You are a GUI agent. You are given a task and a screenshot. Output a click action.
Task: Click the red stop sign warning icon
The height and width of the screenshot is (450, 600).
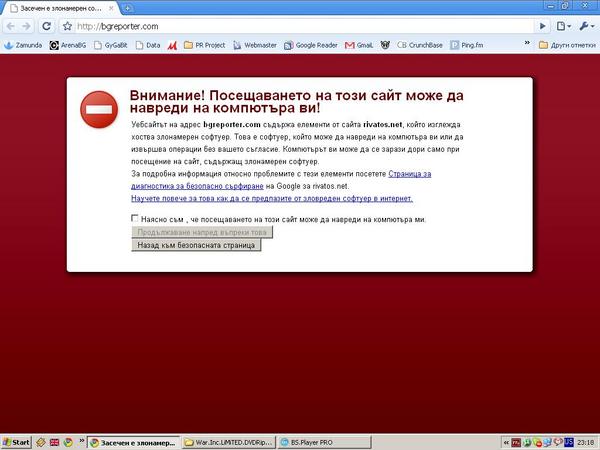pyautogui.click(x=99, y=109)
